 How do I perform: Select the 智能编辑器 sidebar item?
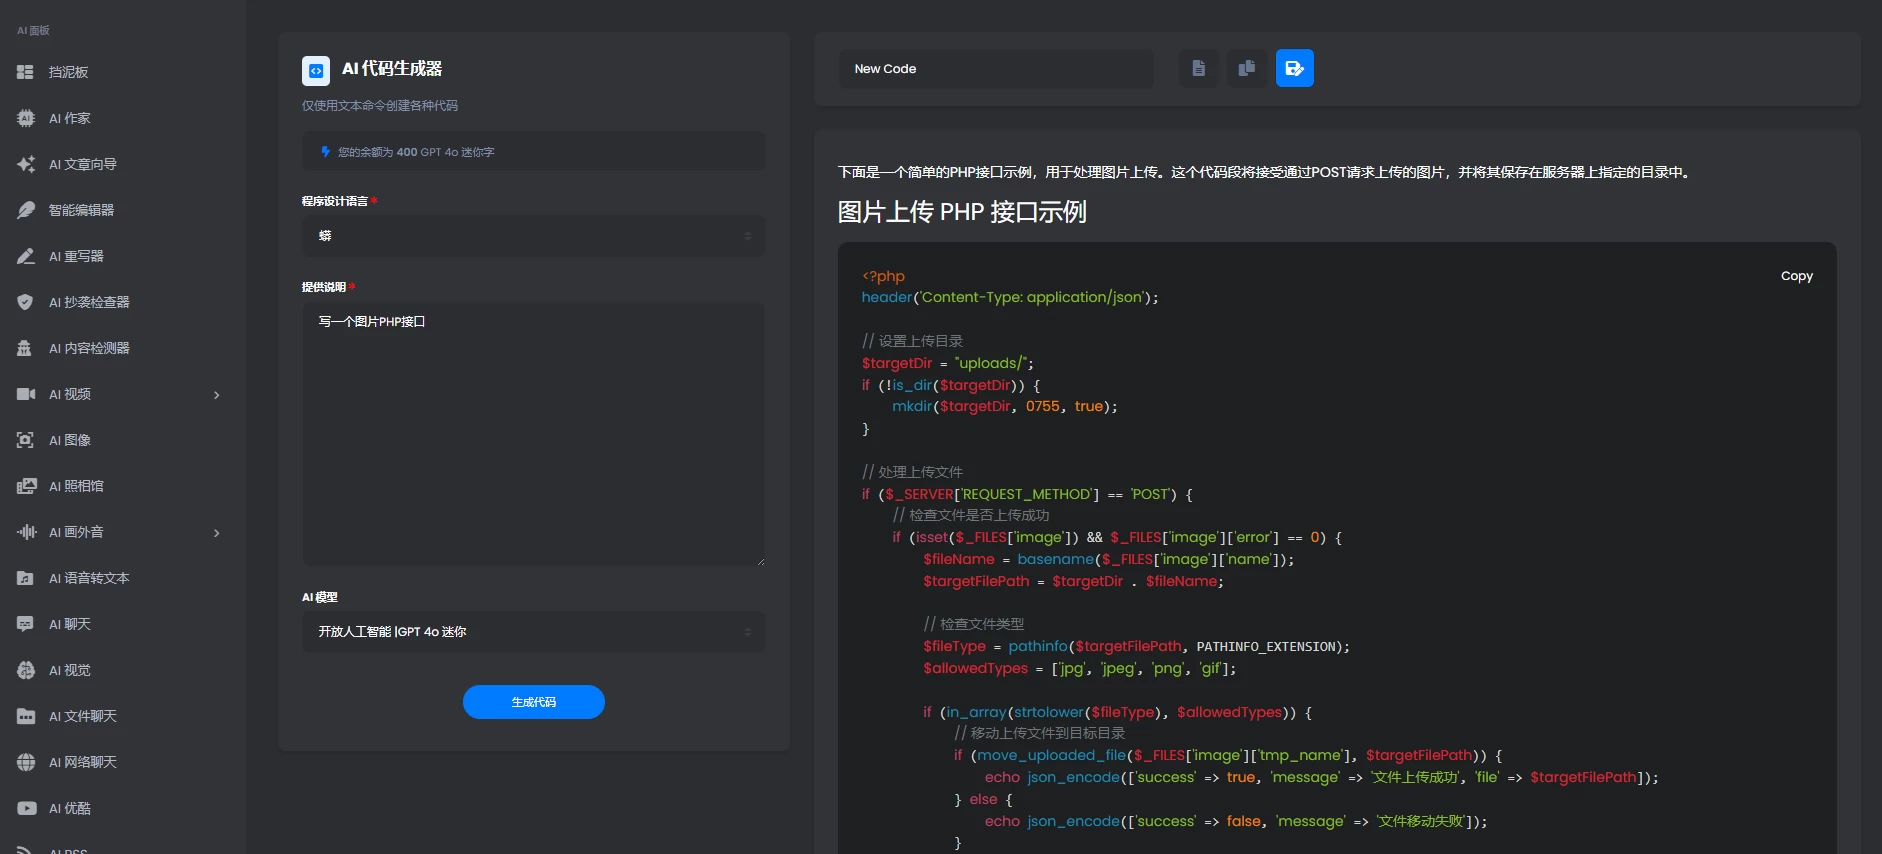81,210
